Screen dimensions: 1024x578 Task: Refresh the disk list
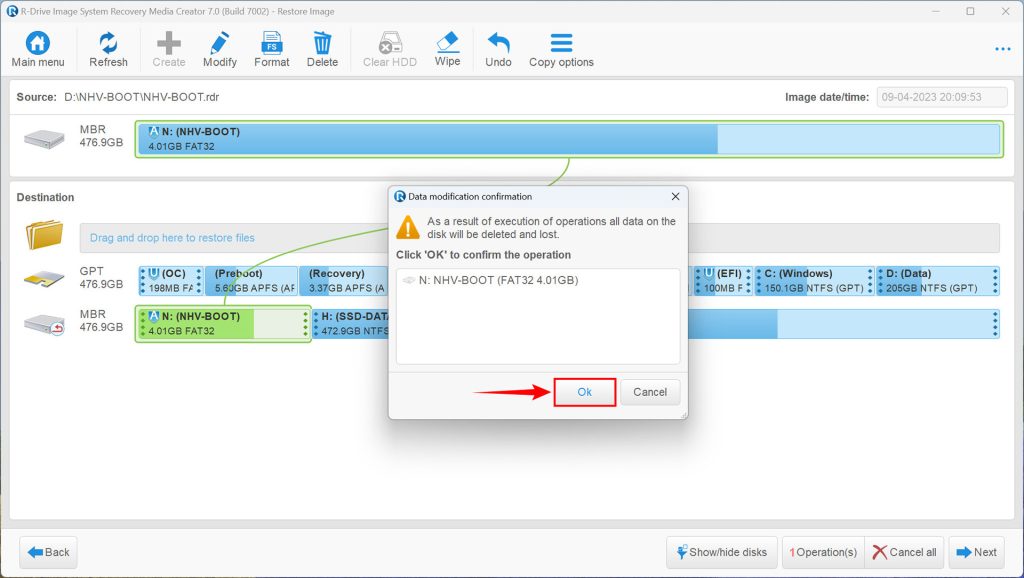click(108, 49)
